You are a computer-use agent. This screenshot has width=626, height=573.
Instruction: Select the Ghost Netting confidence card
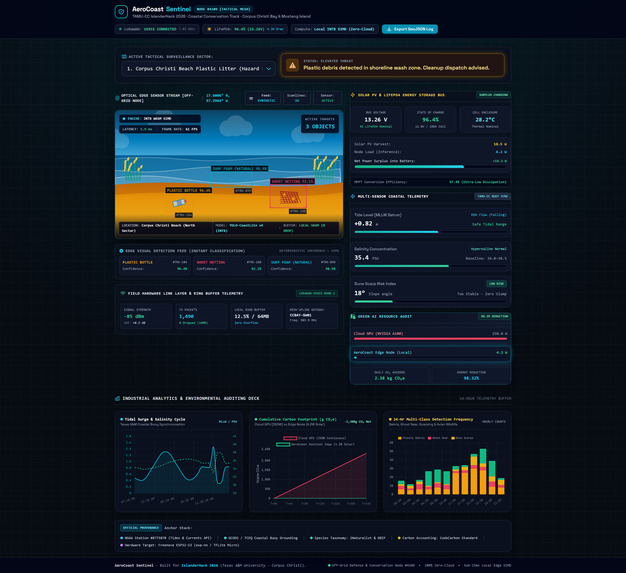(x=229, y=265)
